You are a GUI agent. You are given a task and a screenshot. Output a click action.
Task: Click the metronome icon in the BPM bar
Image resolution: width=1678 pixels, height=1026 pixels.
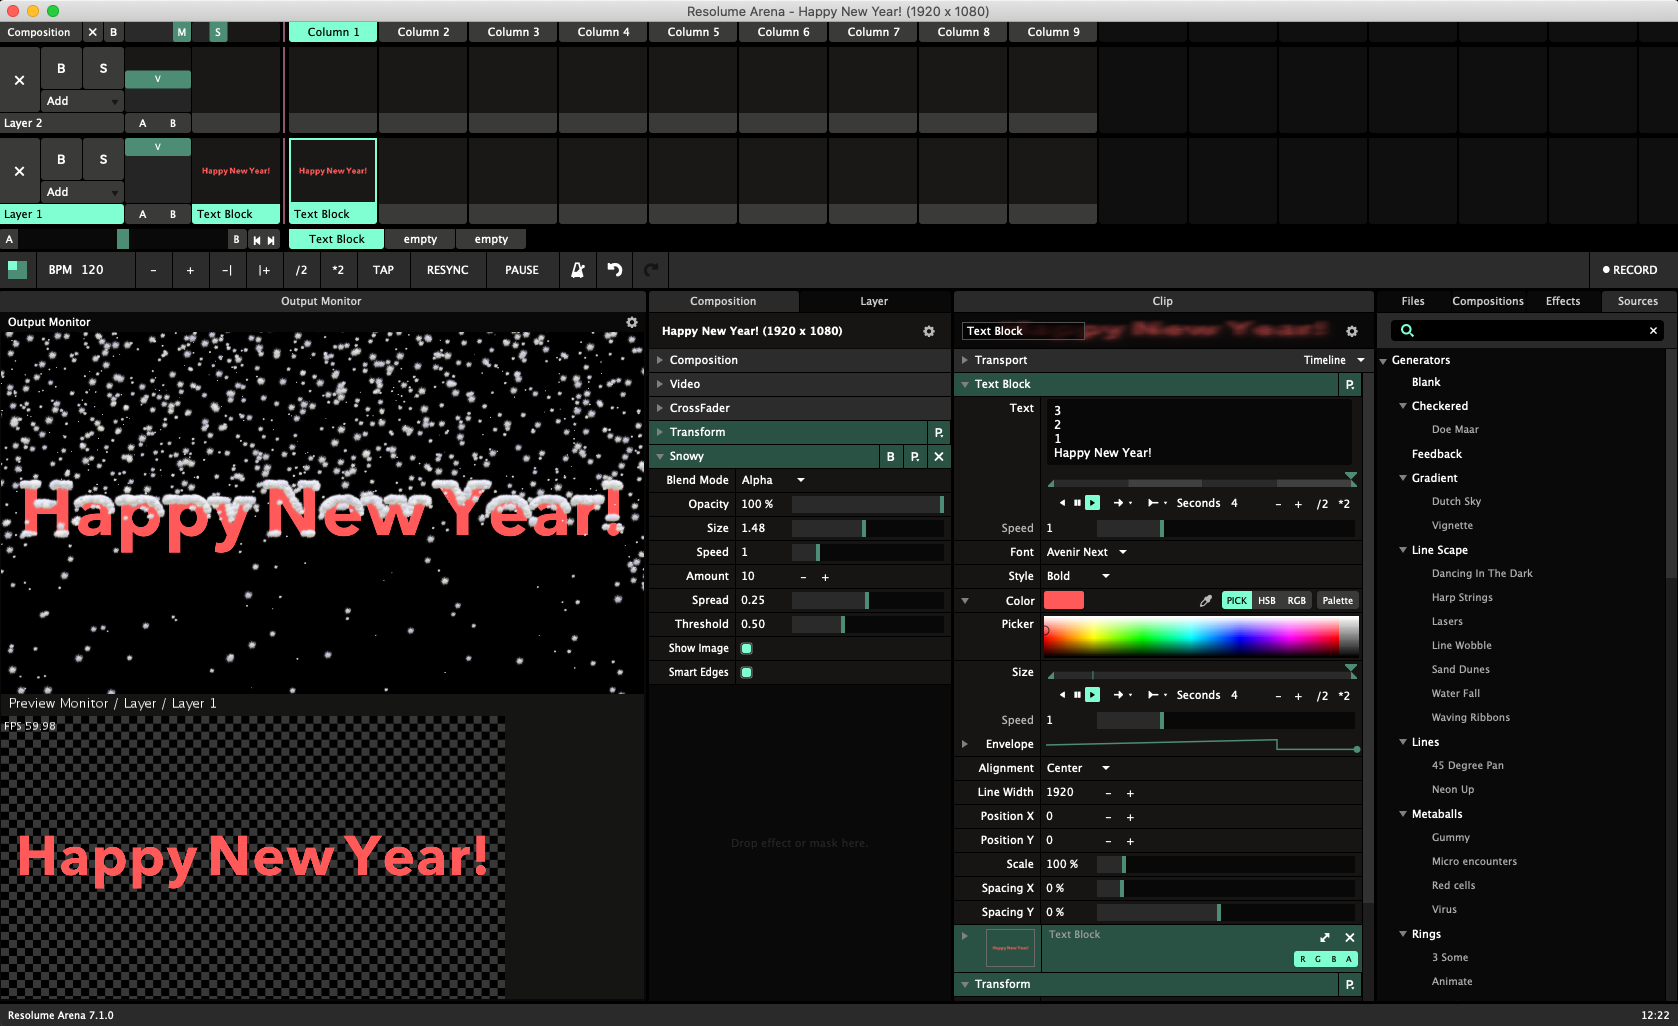tap(578, 270)
